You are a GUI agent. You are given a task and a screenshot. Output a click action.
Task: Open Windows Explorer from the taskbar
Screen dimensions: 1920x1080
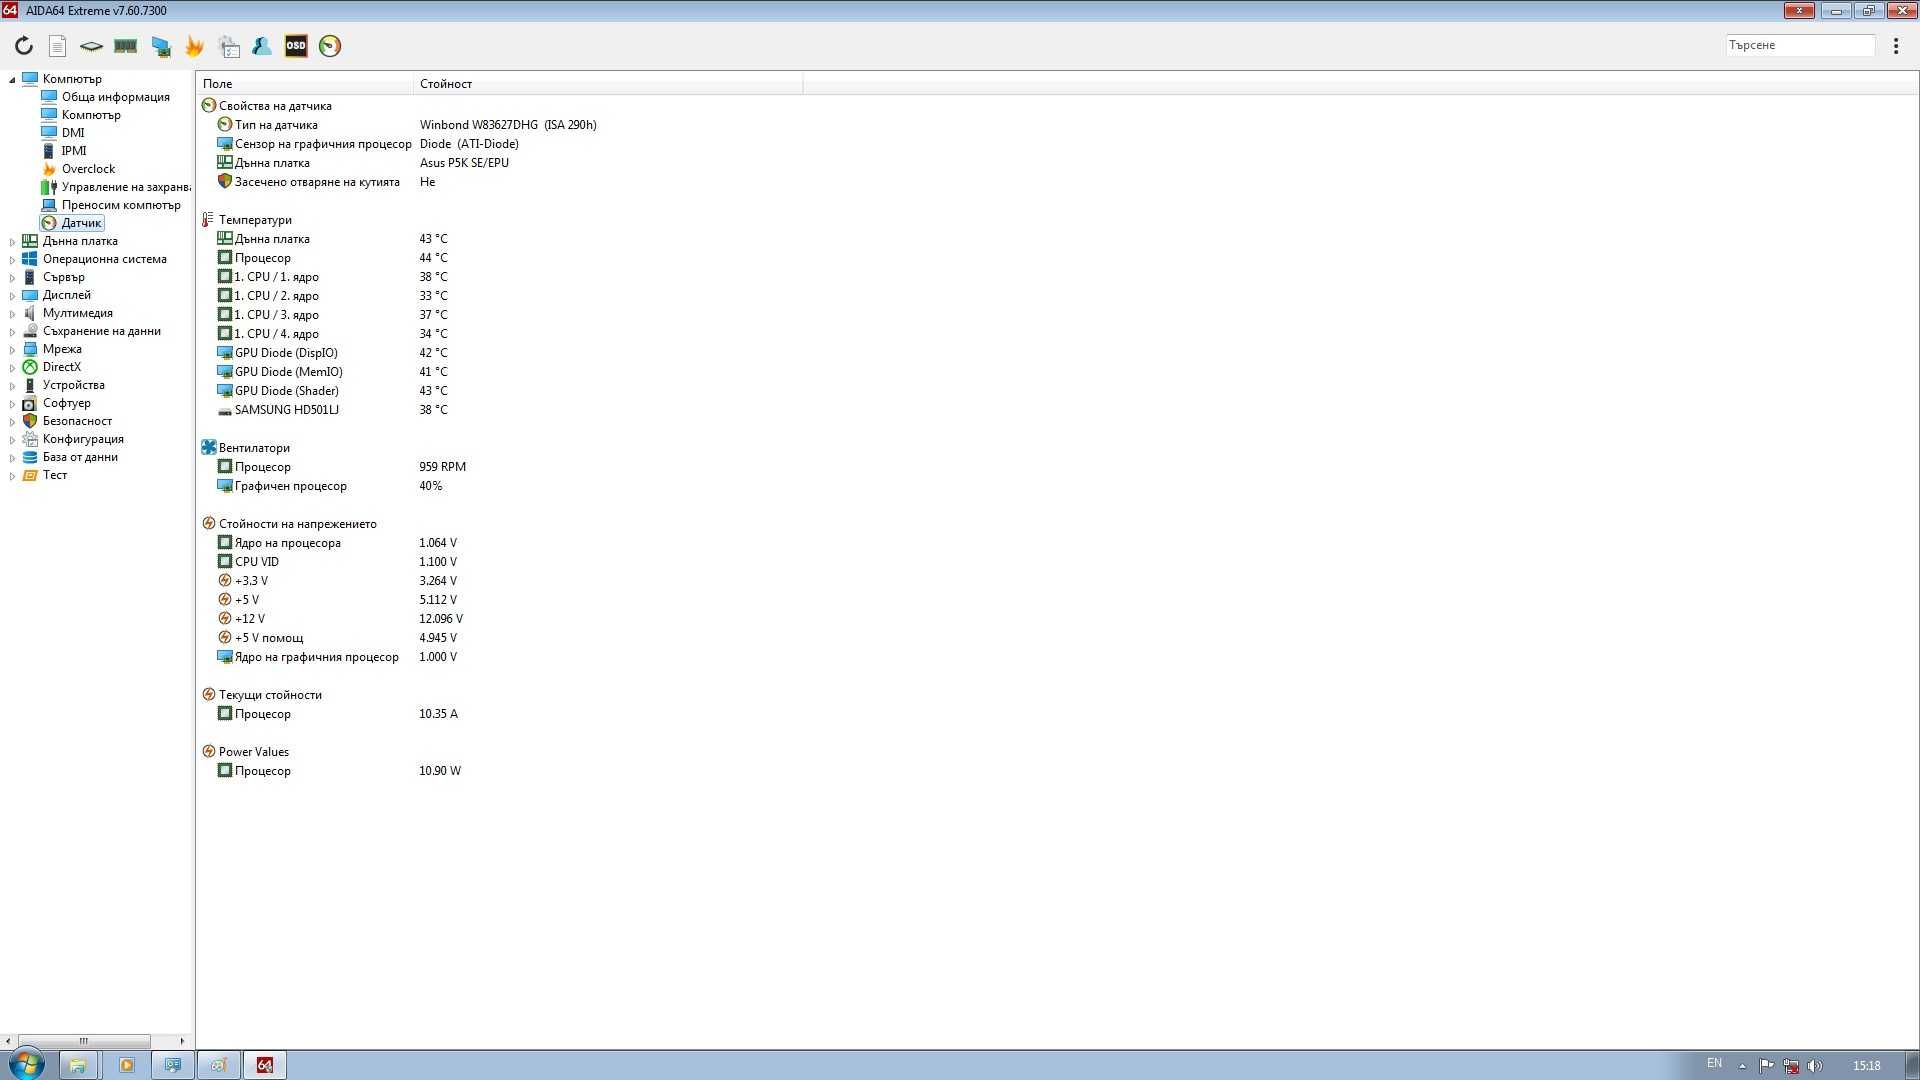click(78, 1065)
